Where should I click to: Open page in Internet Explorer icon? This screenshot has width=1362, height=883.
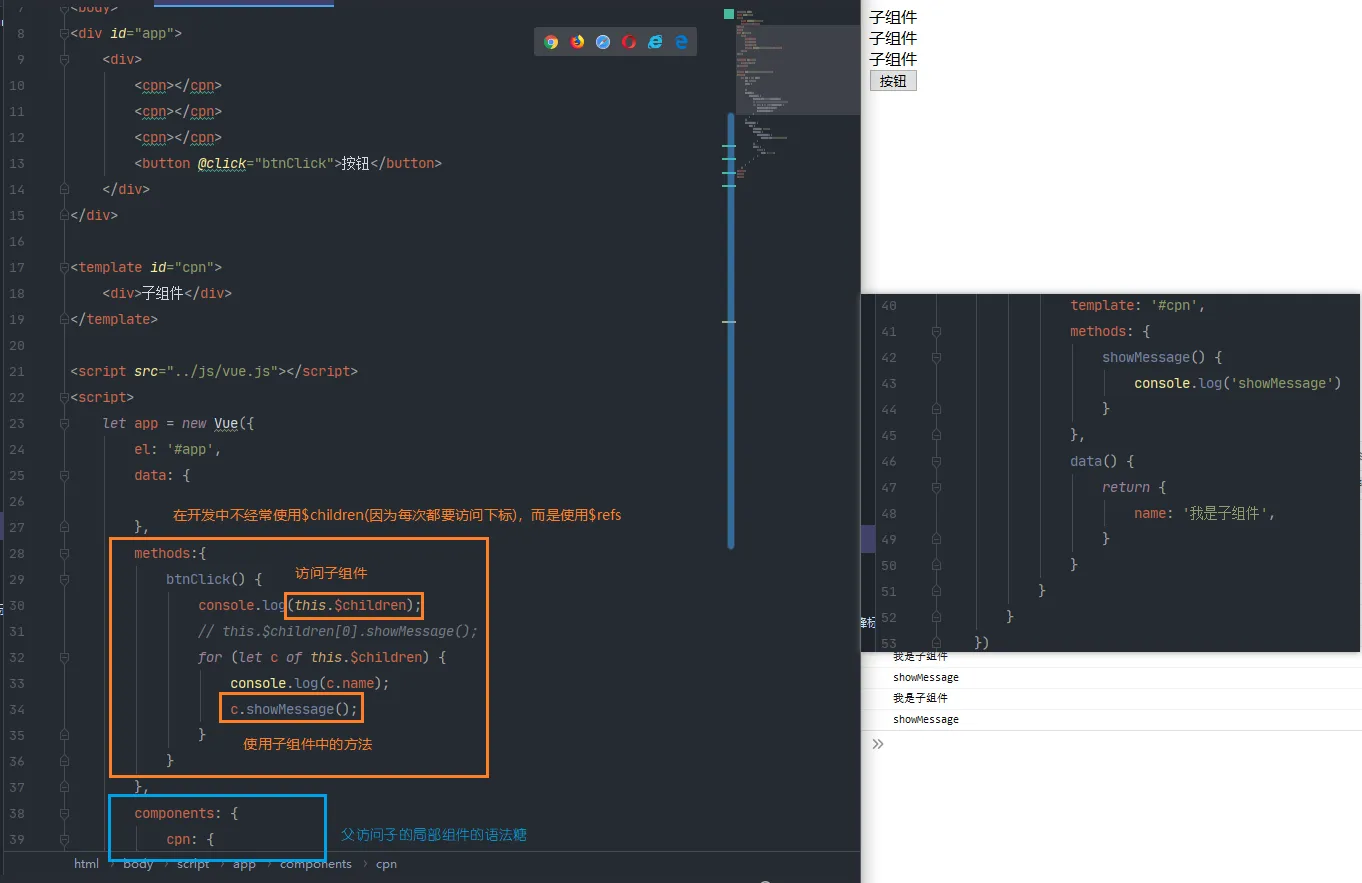[x=655, y=42]
